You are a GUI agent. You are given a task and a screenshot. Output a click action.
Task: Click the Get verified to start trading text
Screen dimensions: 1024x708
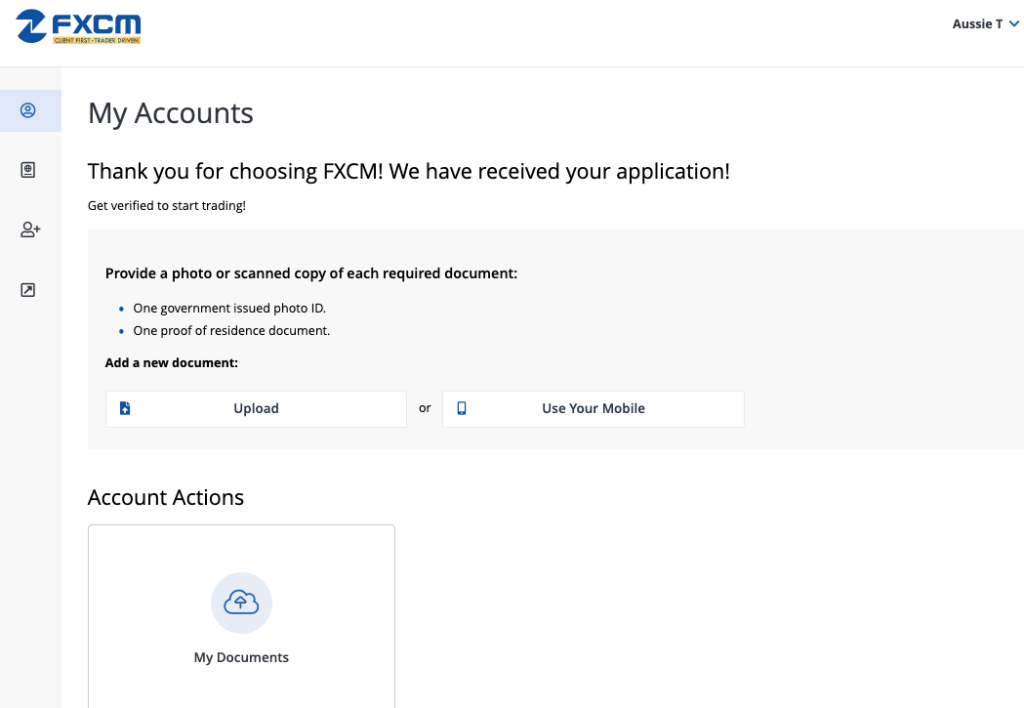click(x=165, y=205)
